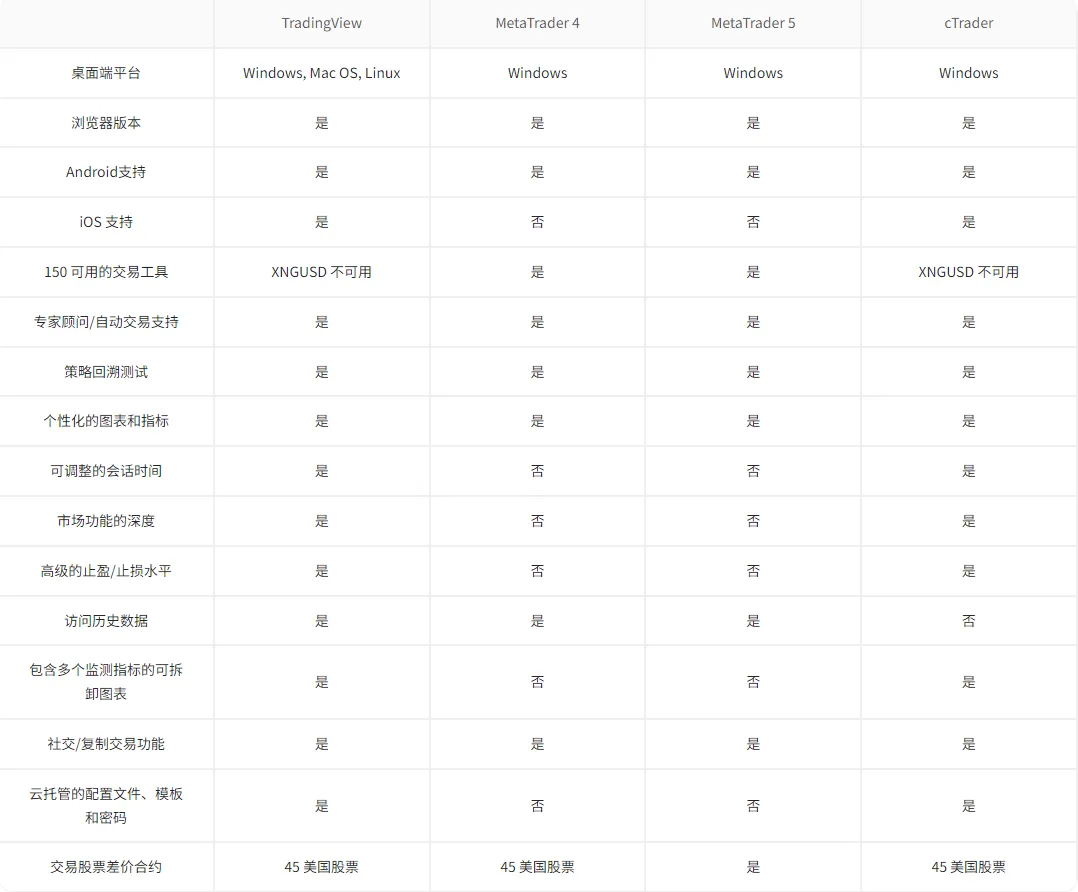Select the Android支持 row label
Screen dimensions: 1078x892
click(x=106, y=172)
